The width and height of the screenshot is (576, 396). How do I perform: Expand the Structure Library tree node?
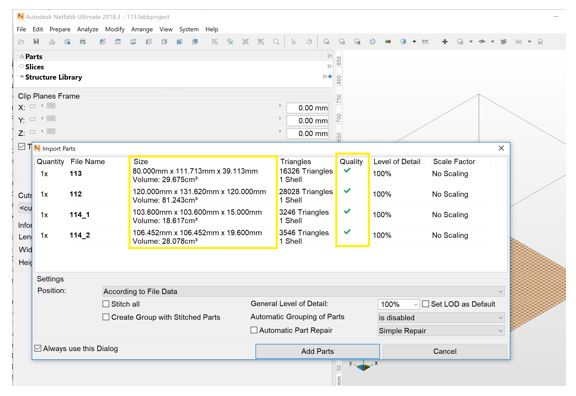point(22,77)
